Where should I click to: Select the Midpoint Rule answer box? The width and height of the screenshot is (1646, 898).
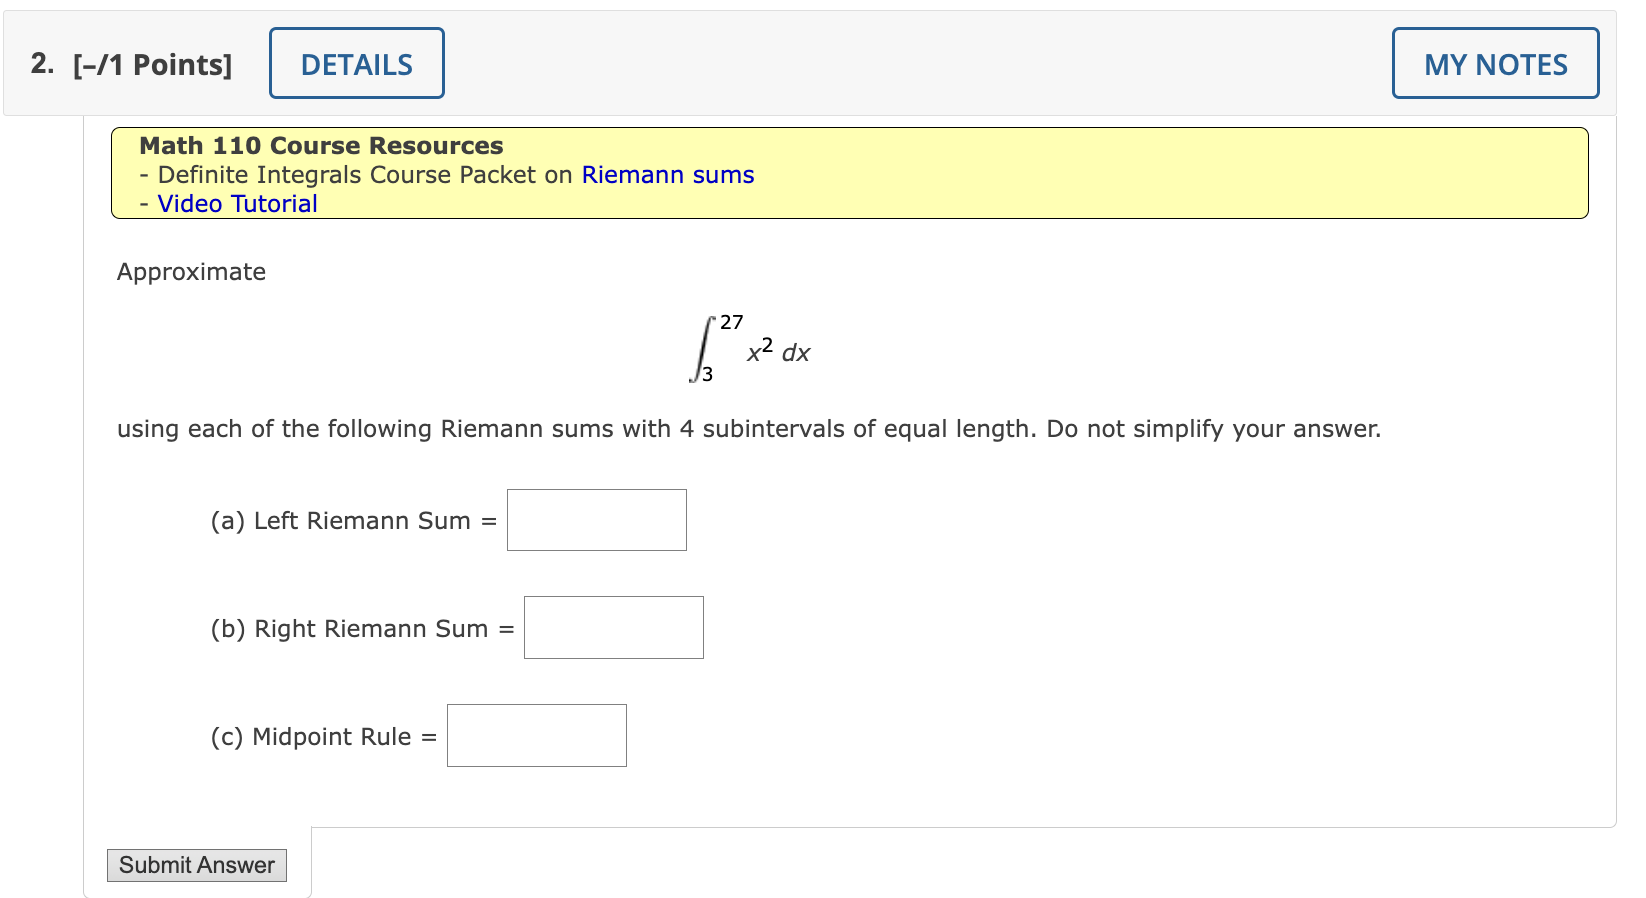(536, 735)
